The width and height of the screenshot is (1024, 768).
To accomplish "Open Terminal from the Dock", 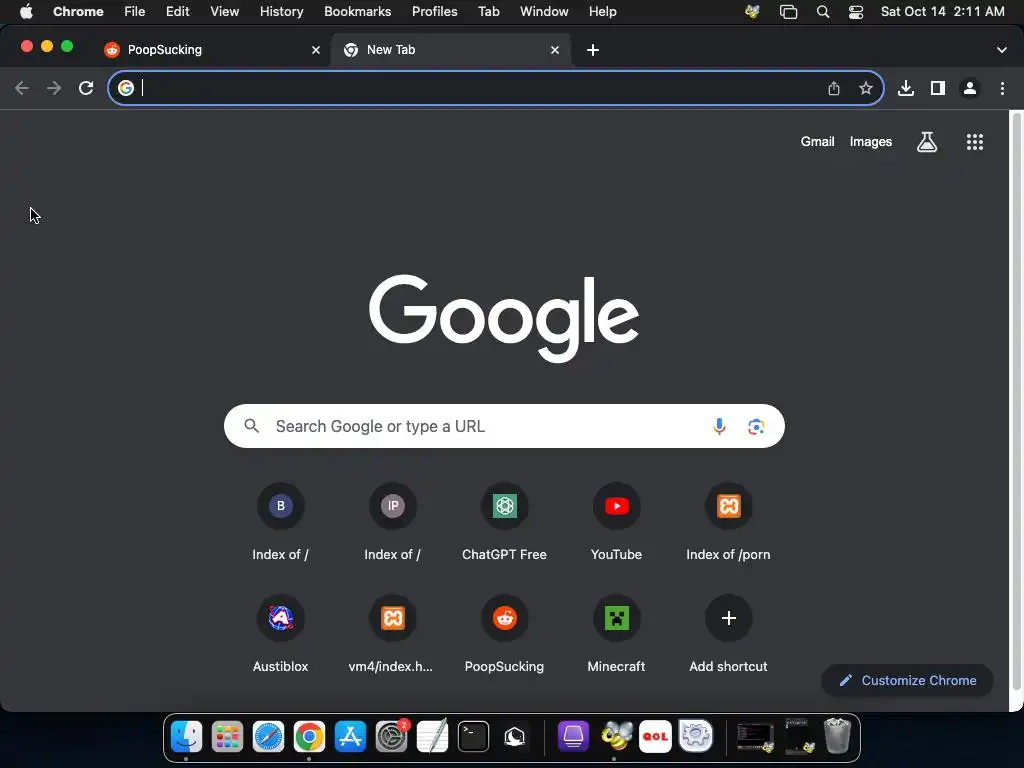I will click(473, 737).
